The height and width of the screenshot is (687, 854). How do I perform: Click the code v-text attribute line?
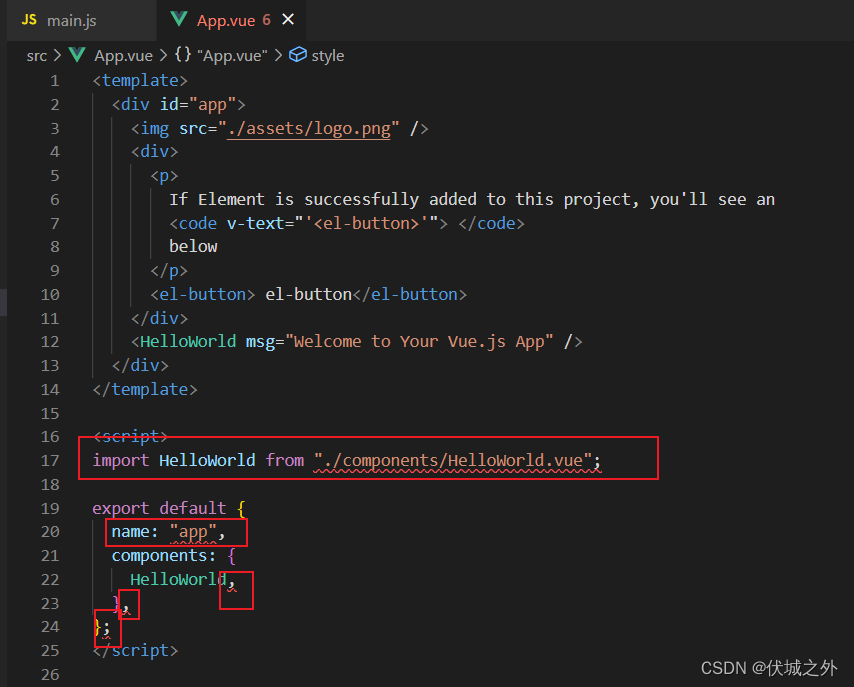coord(347,223)
